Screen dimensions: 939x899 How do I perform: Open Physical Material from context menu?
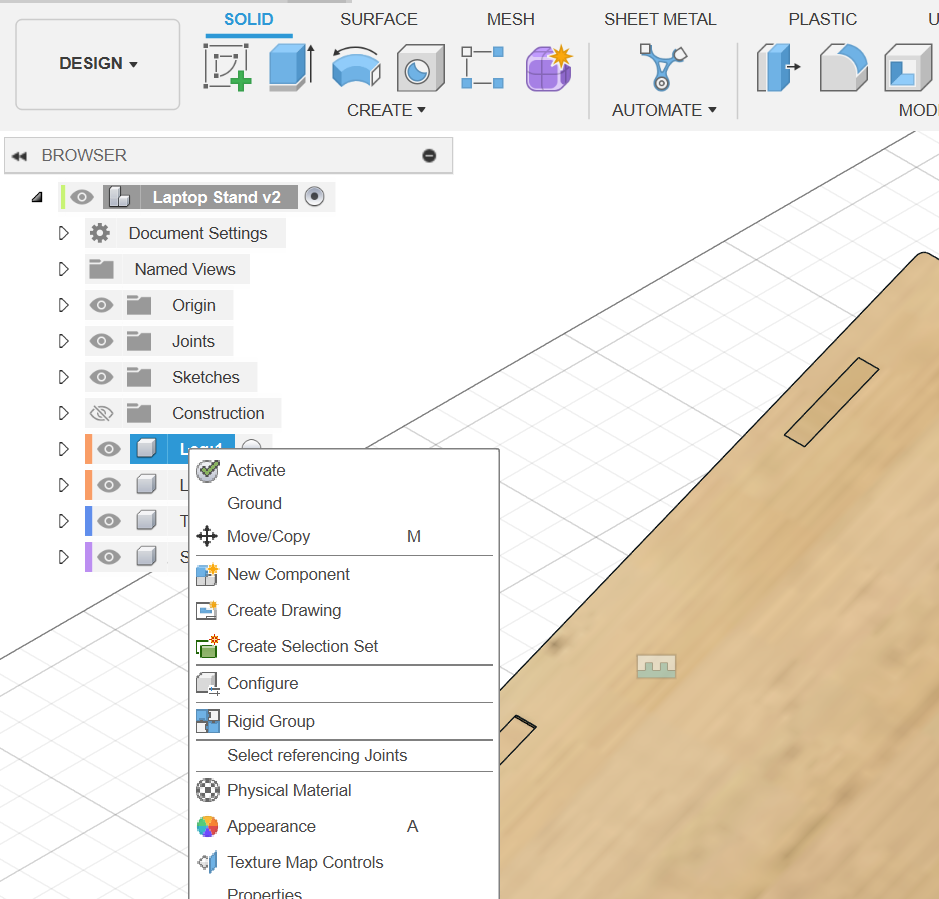tap(344, 791)
